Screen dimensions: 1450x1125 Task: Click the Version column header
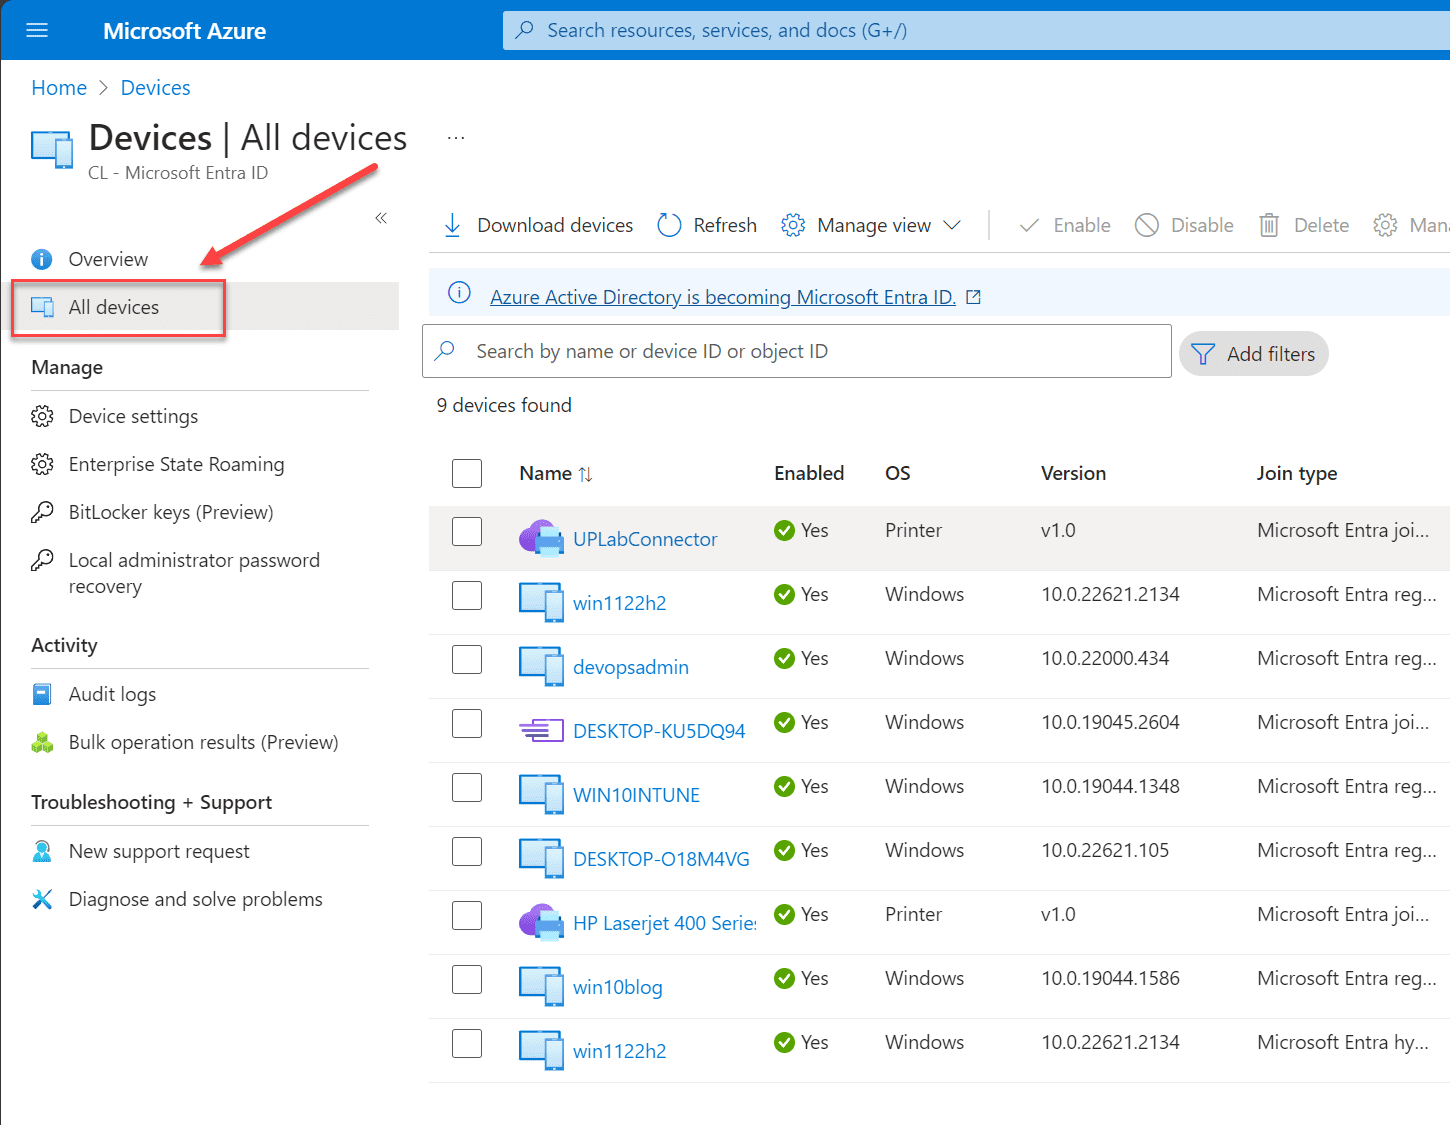pyautogui.click(x=1073, y=473)
